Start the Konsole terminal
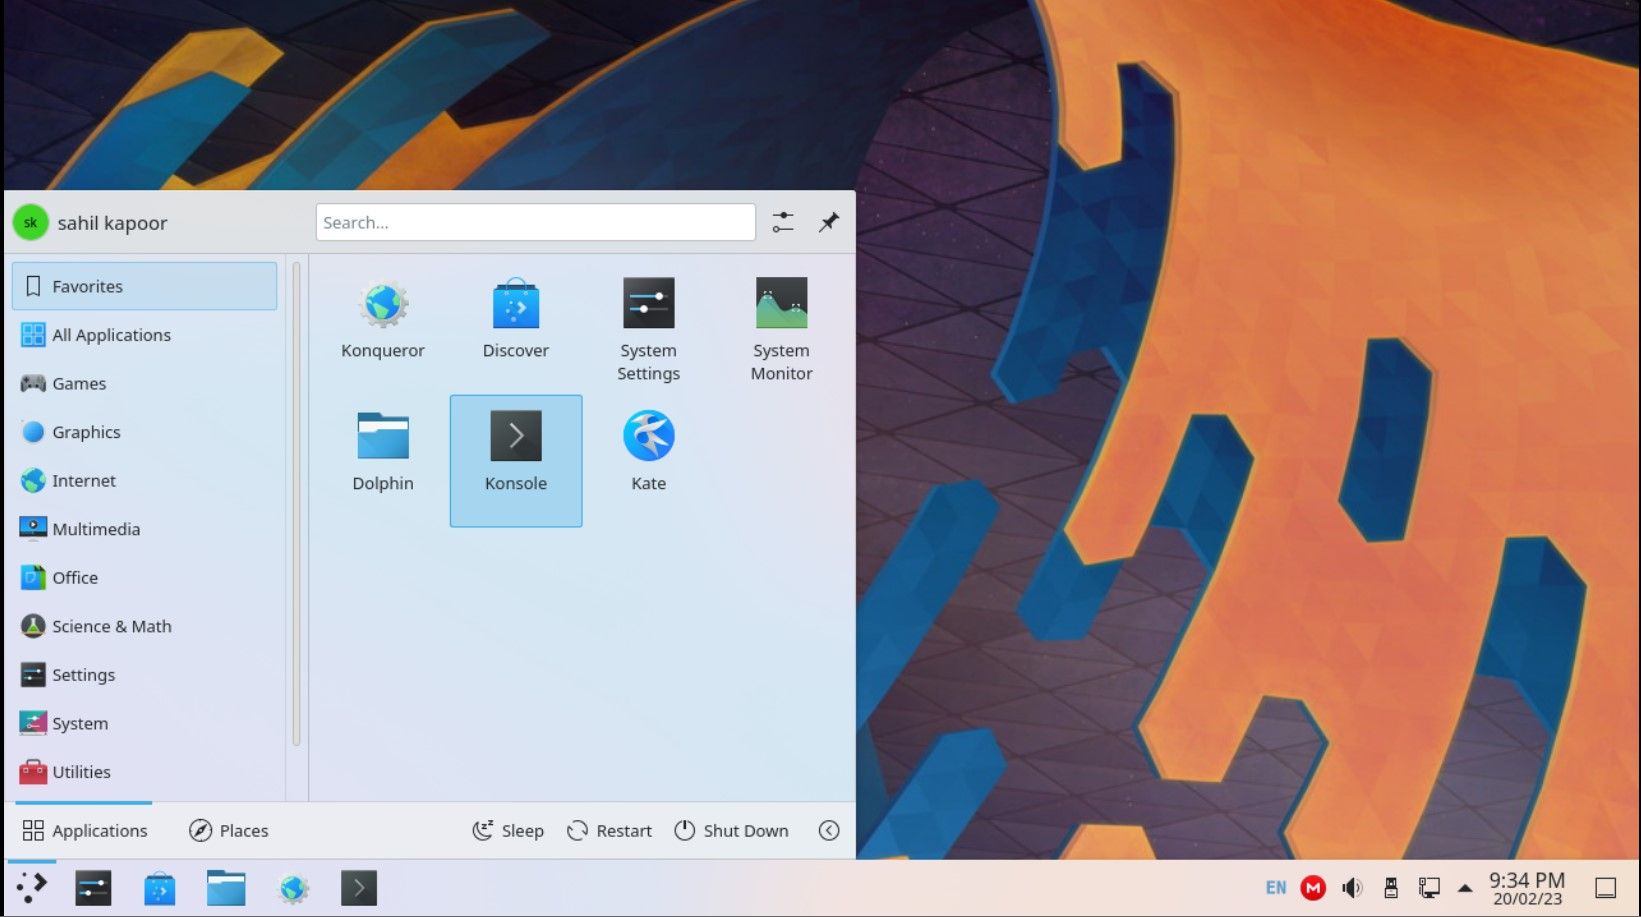 click(x=515, y=450)
